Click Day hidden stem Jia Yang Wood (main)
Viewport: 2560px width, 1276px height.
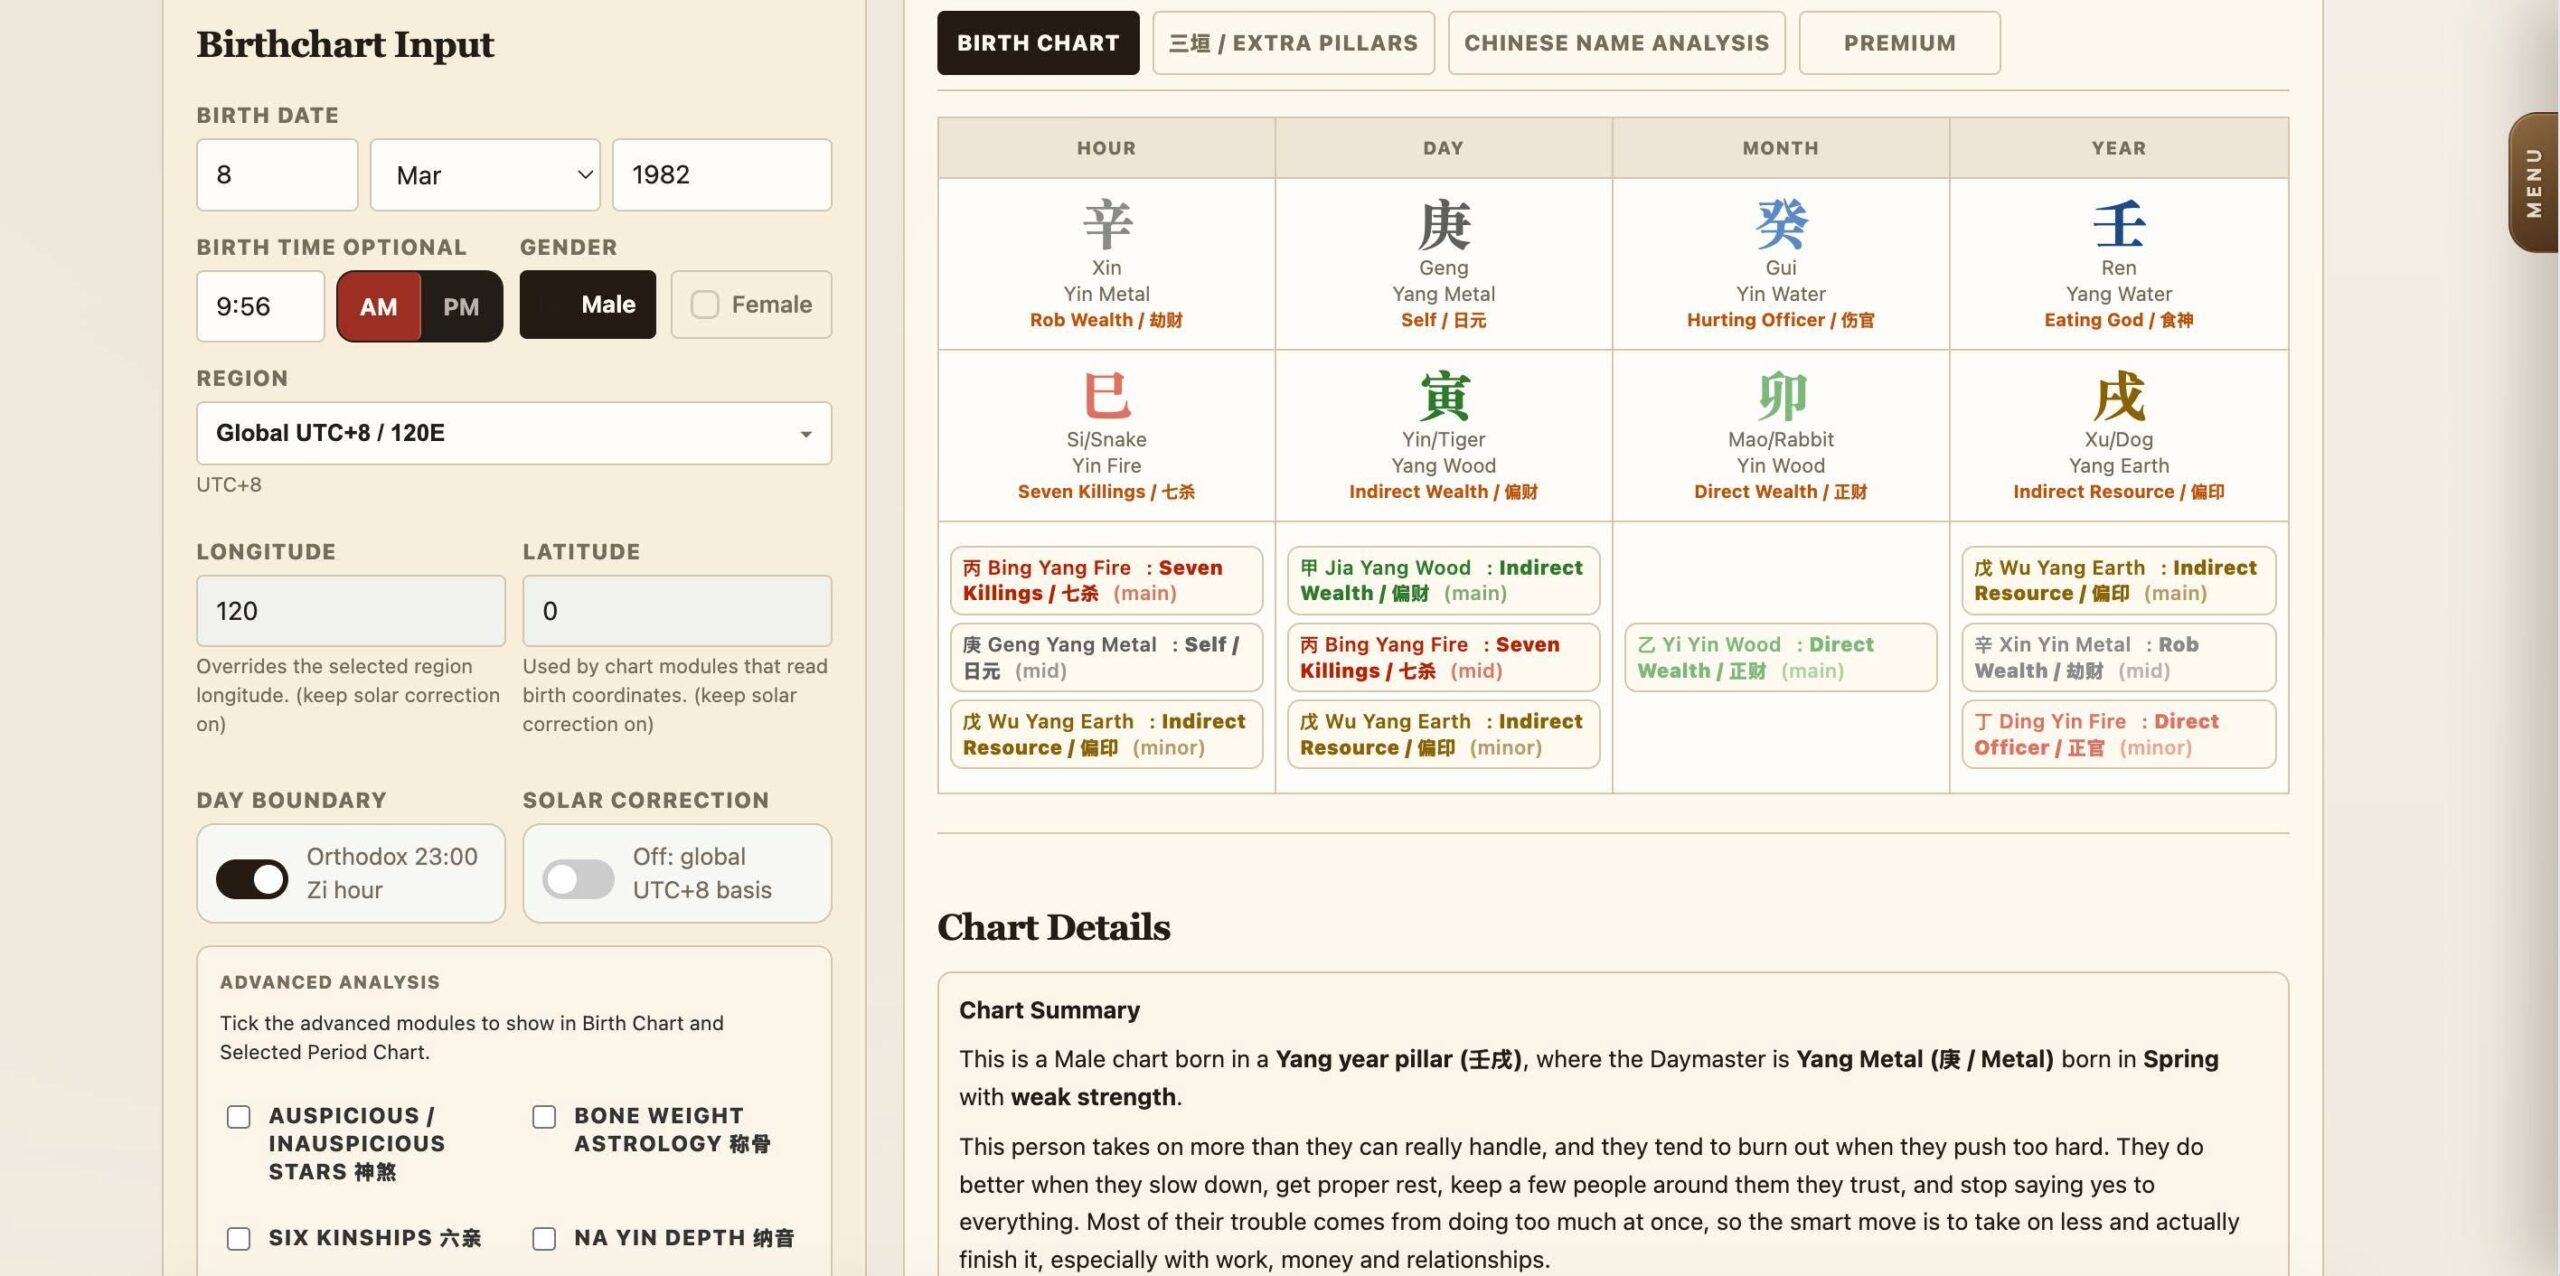click(1443, 580)
